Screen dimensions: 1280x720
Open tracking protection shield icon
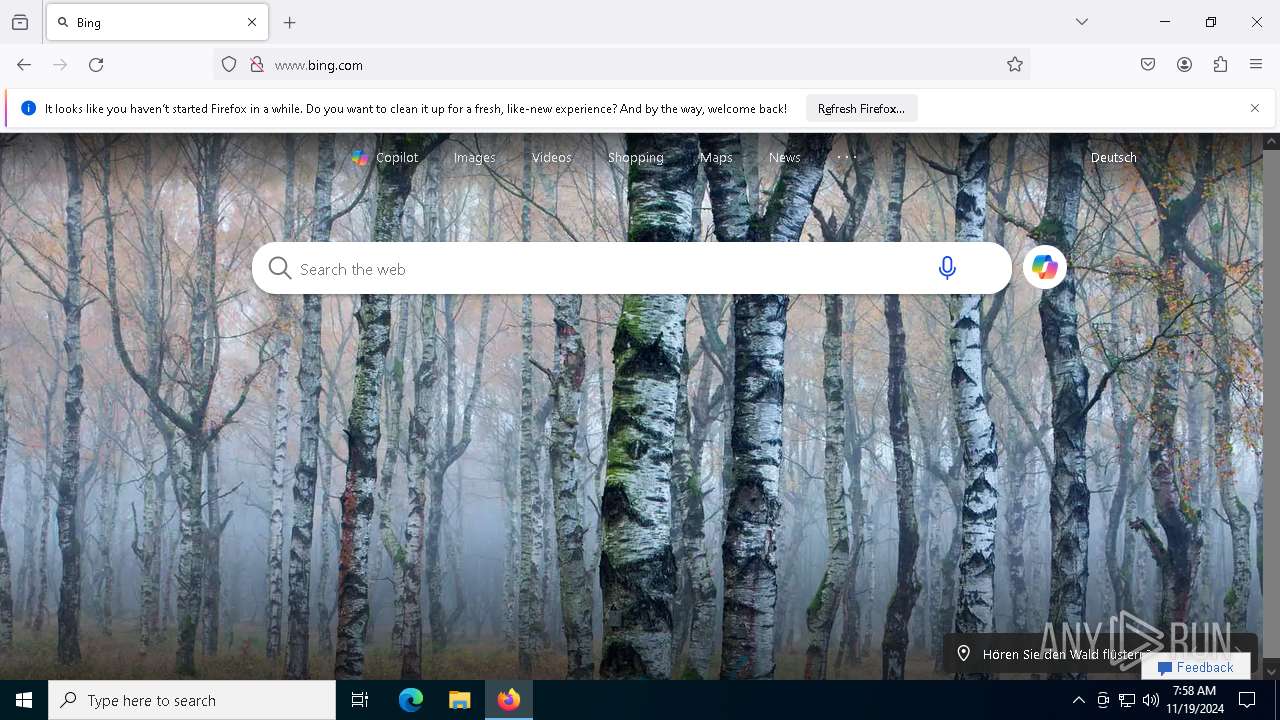(x=229, y=65)
